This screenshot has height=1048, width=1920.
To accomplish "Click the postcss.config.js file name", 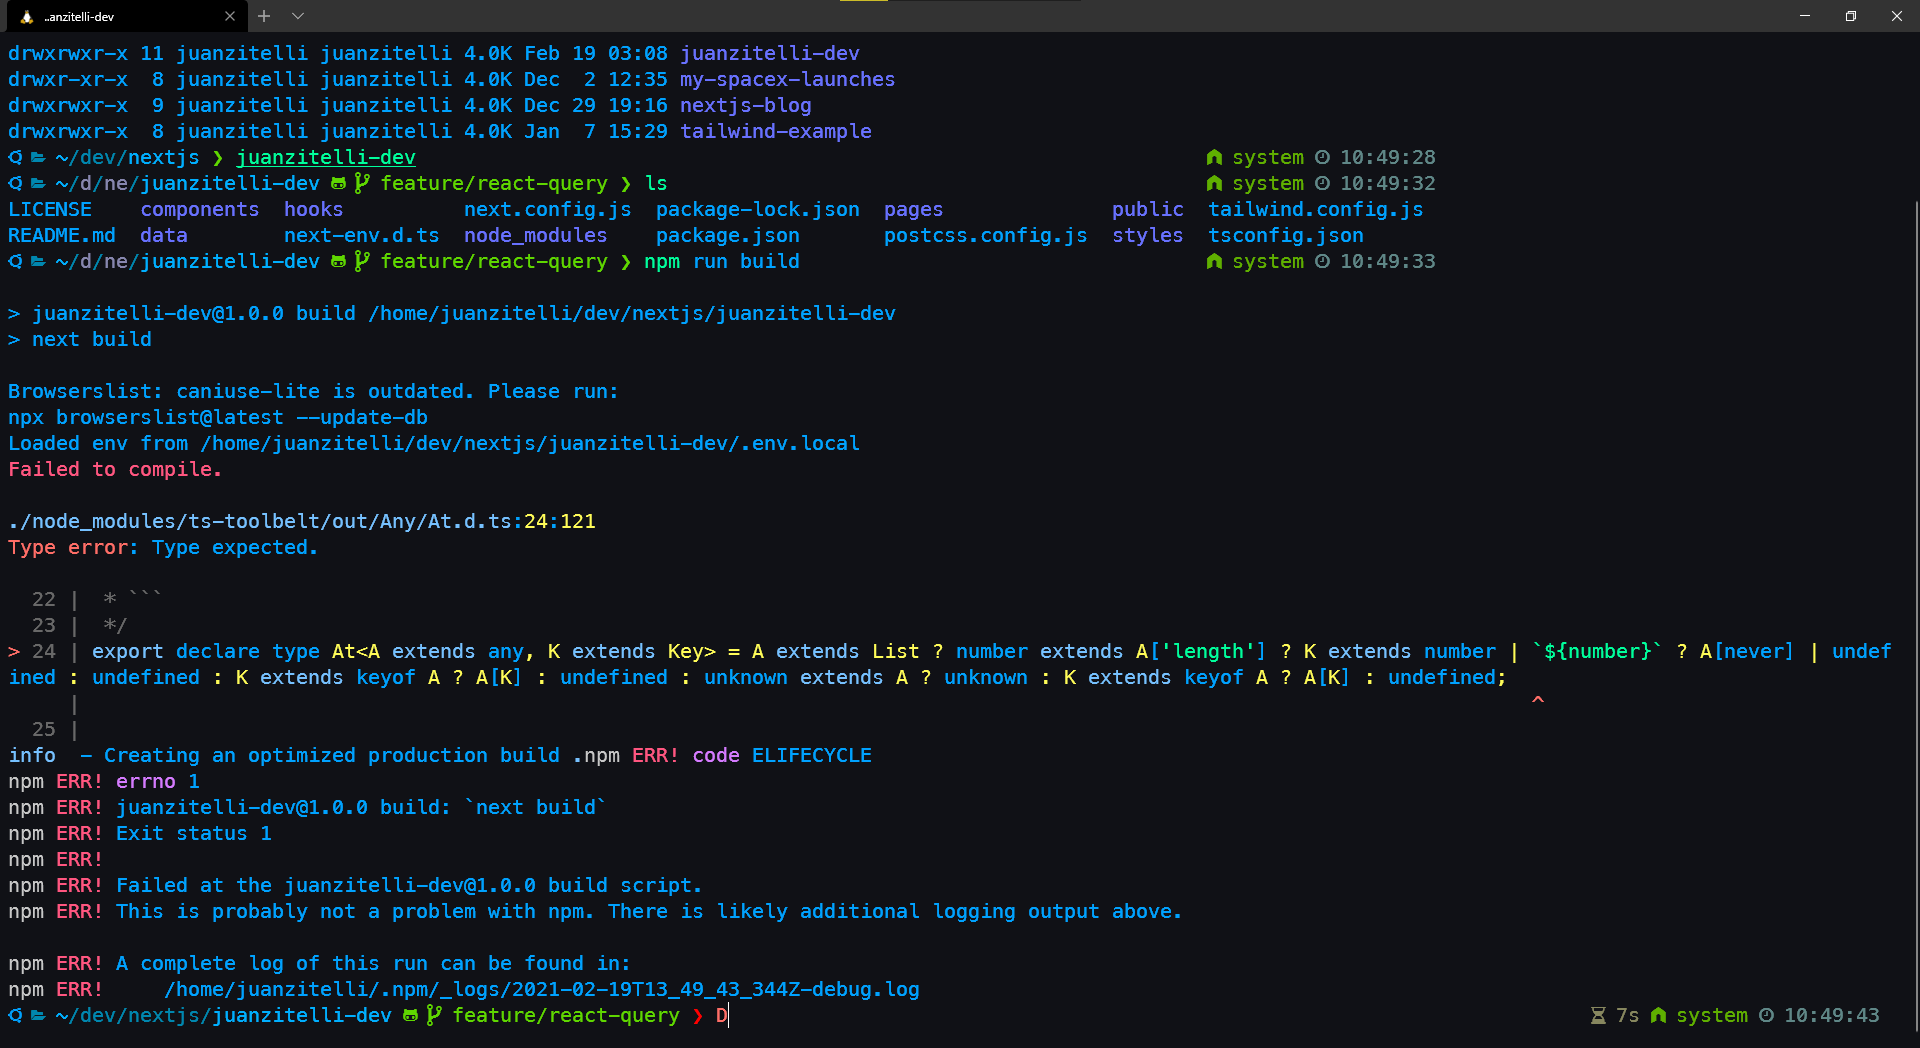I will pyautogui.click(x=985, y=235).
